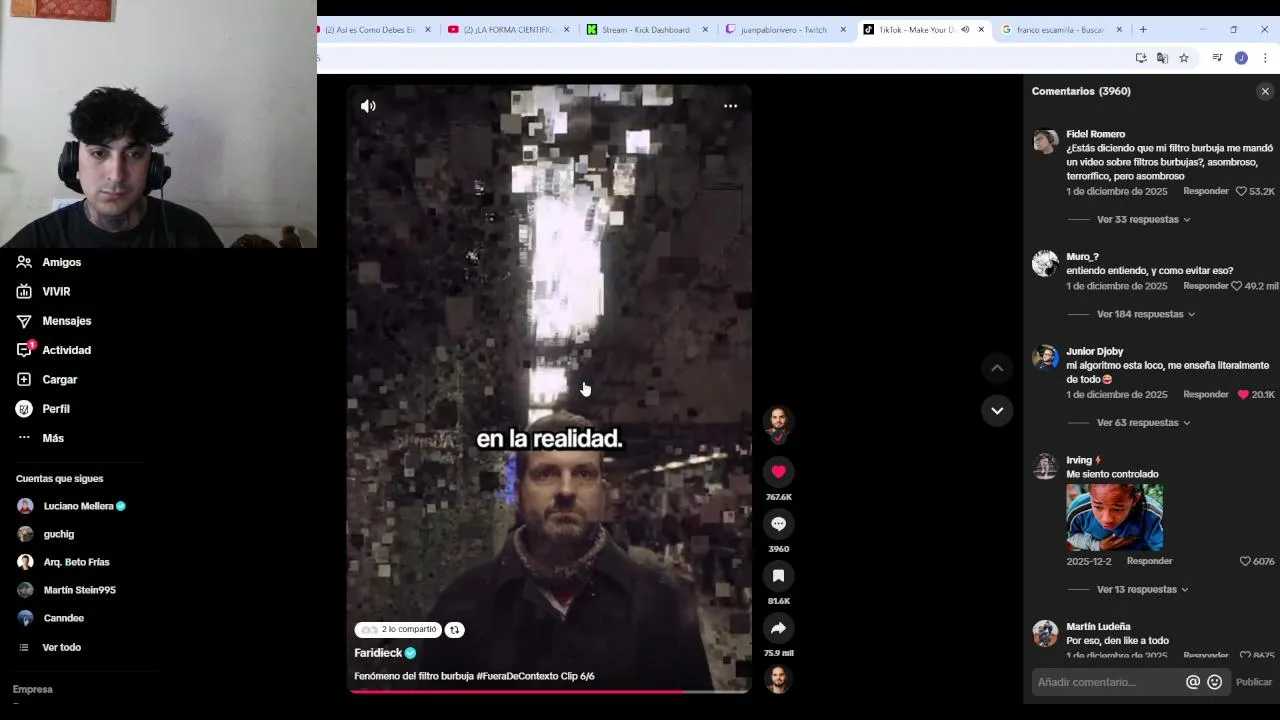The image size is (1280, 720).
Task: Mute the TikTok video sound
Action: tap(368, 106)
